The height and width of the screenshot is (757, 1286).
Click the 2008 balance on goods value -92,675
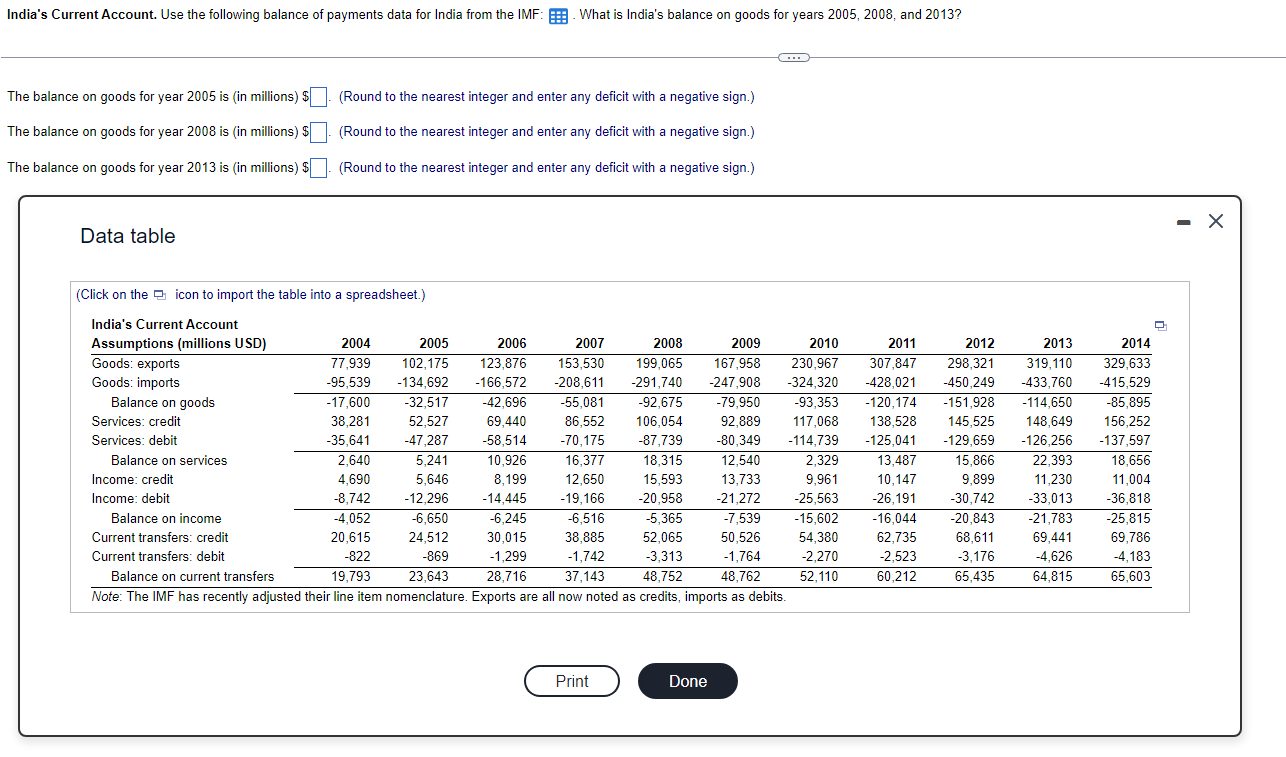(x=662, y=403)
